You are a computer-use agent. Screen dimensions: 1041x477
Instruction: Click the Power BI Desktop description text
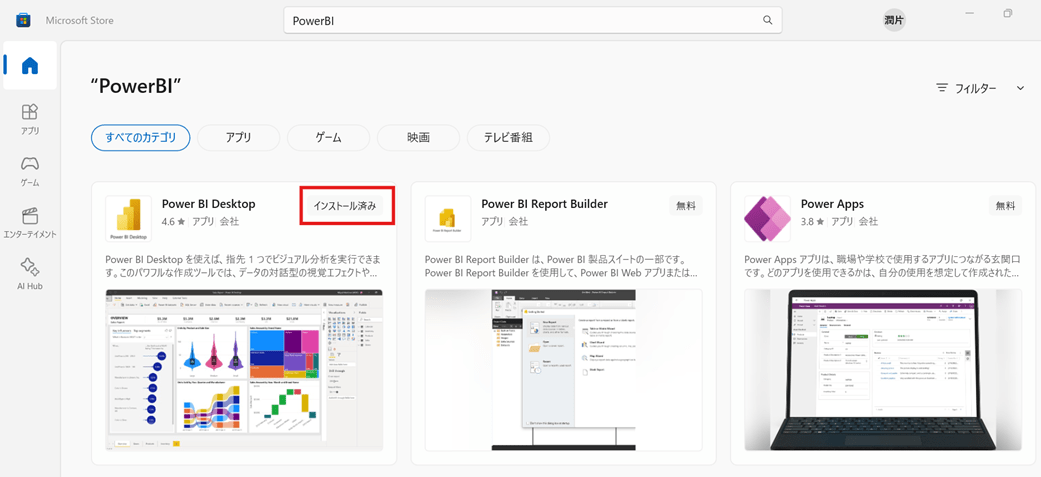[x=243, y=265]
